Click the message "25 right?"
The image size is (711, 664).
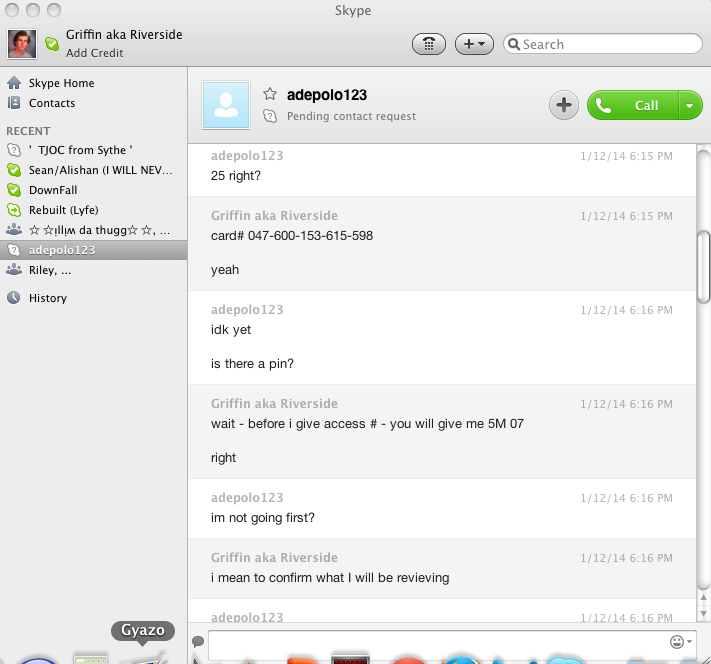coord(236,176)
